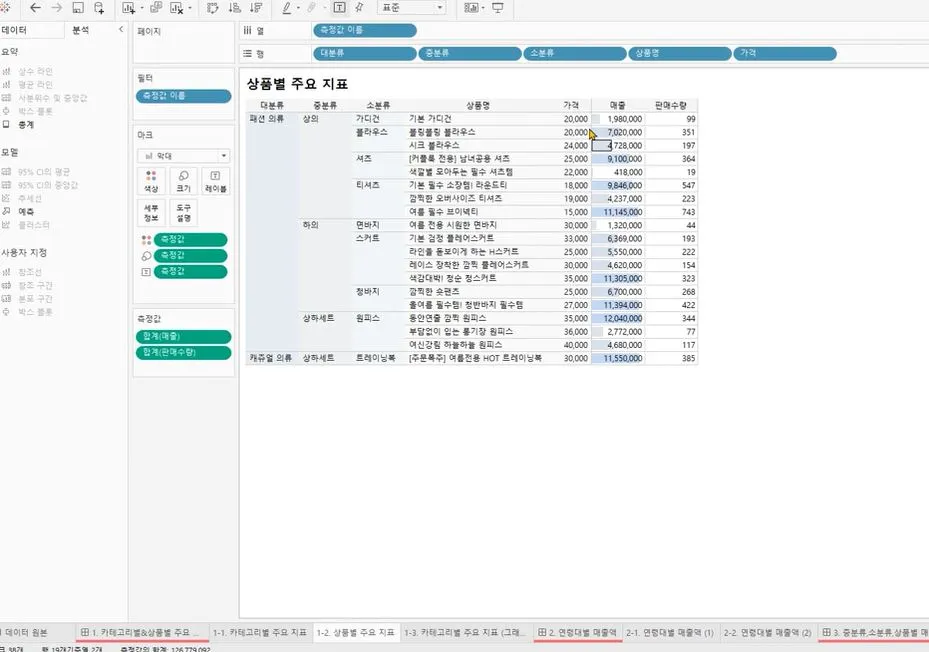Click the size icon beside second 측정값 pill

[146, 256]
